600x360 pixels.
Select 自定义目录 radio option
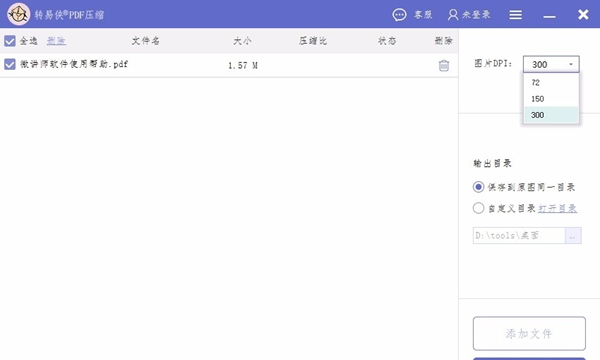(478, 208)
